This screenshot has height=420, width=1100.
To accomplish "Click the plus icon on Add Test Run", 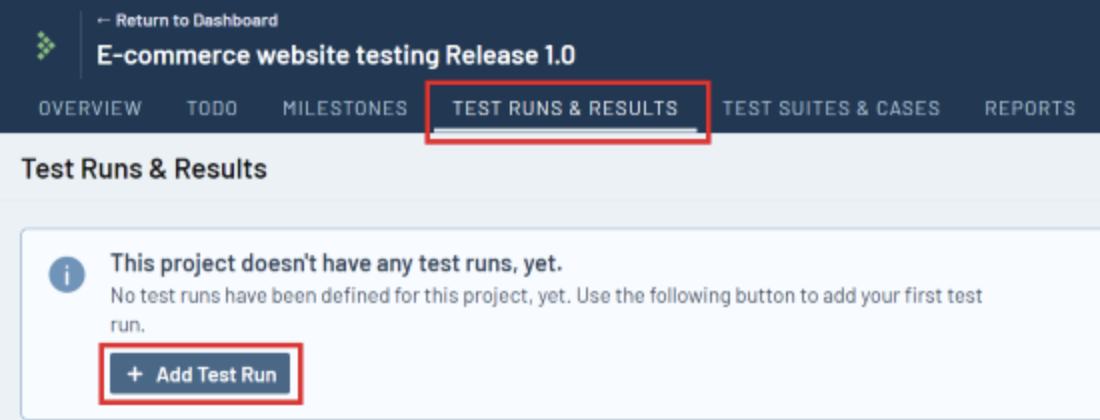I will click(x=135, y=375).
